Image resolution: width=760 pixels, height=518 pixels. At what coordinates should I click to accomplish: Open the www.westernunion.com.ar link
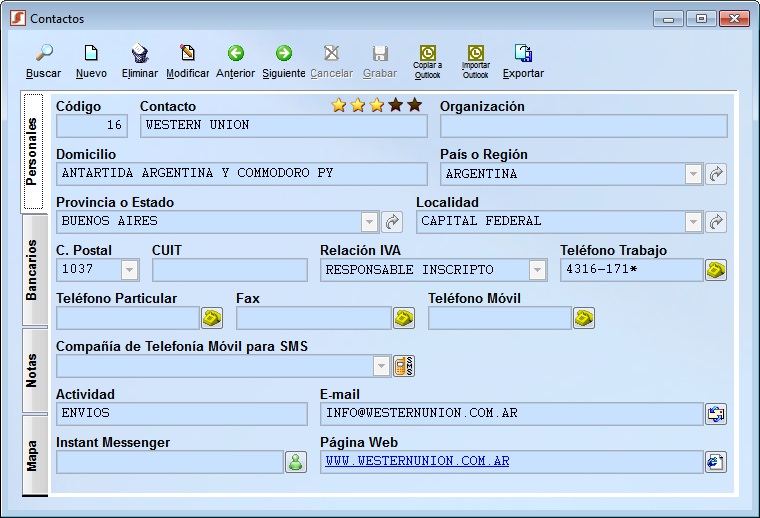point(417,461)
